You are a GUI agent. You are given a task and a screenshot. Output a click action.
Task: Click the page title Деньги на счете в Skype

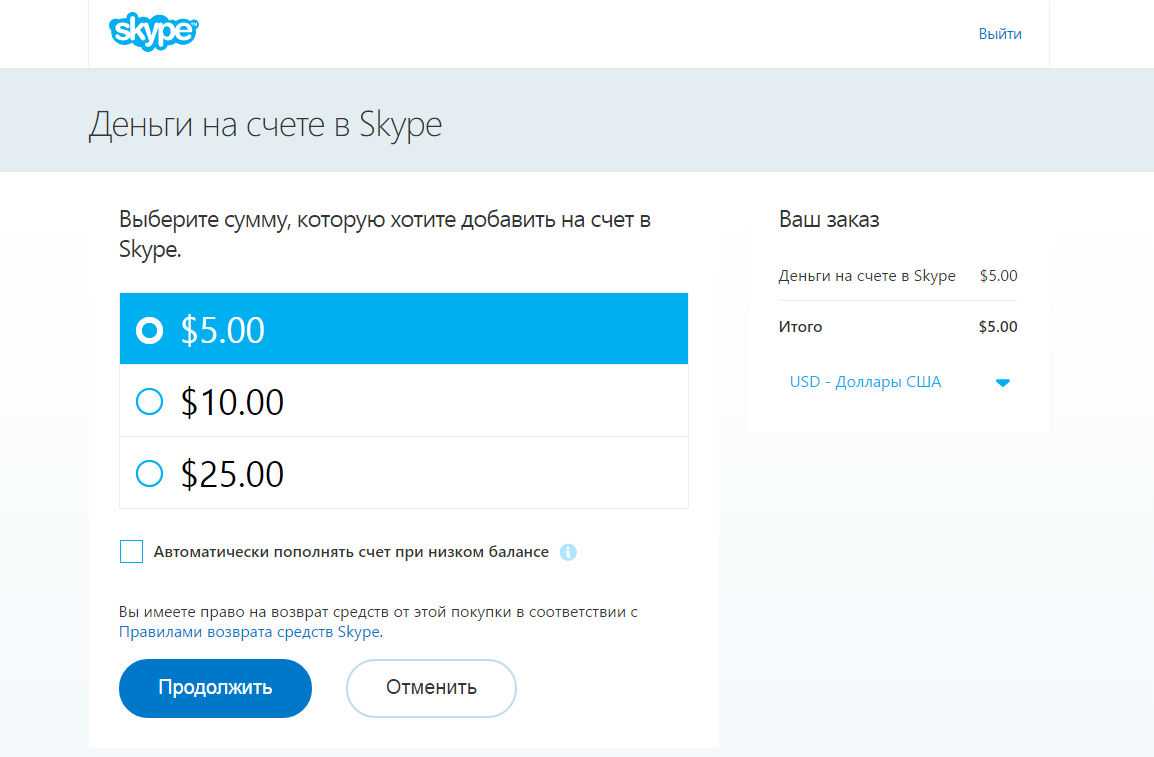[x=265, y=126]
